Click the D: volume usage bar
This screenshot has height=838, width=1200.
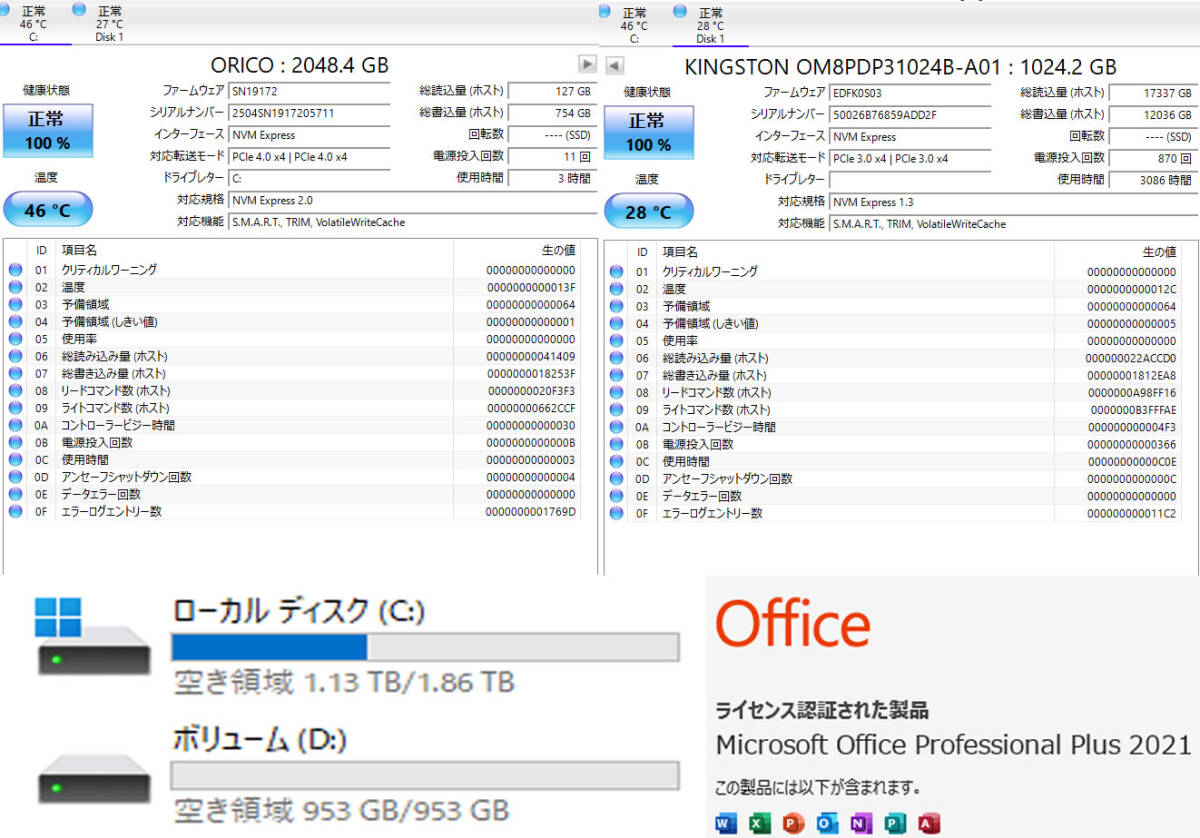click(425, 775)
